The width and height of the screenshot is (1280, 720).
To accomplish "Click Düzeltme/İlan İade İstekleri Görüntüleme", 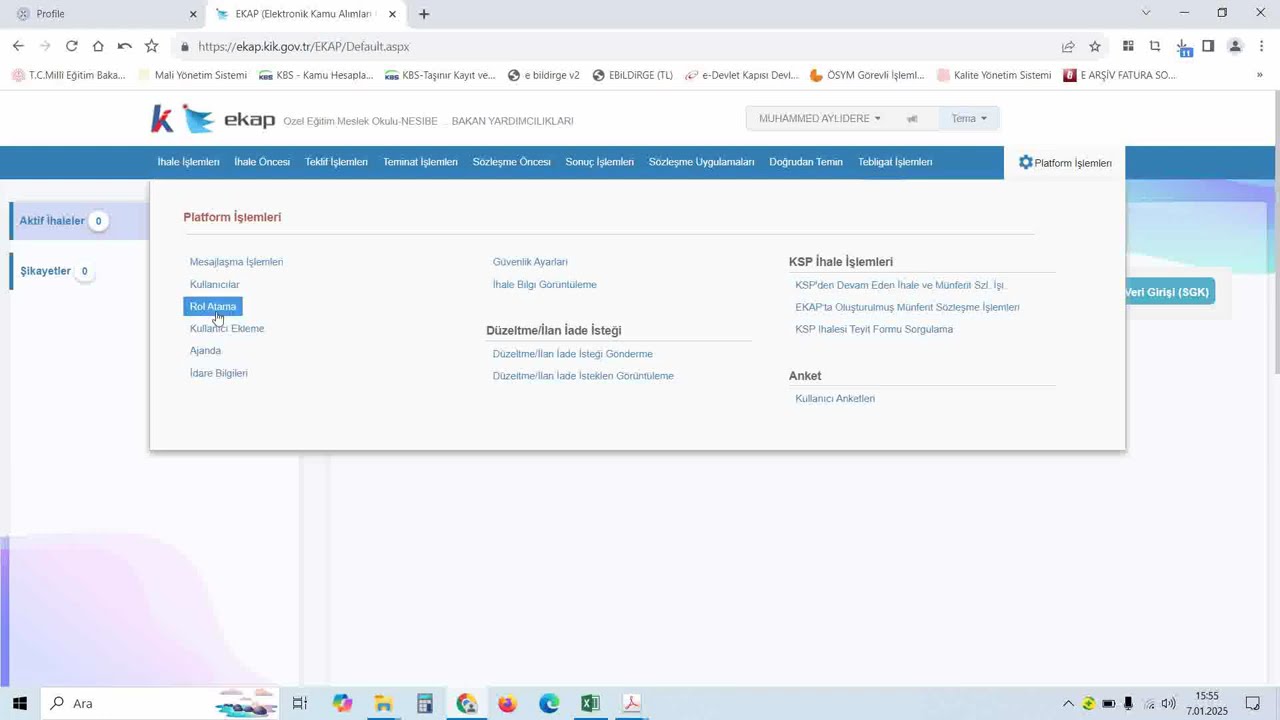I will [583, 376].
